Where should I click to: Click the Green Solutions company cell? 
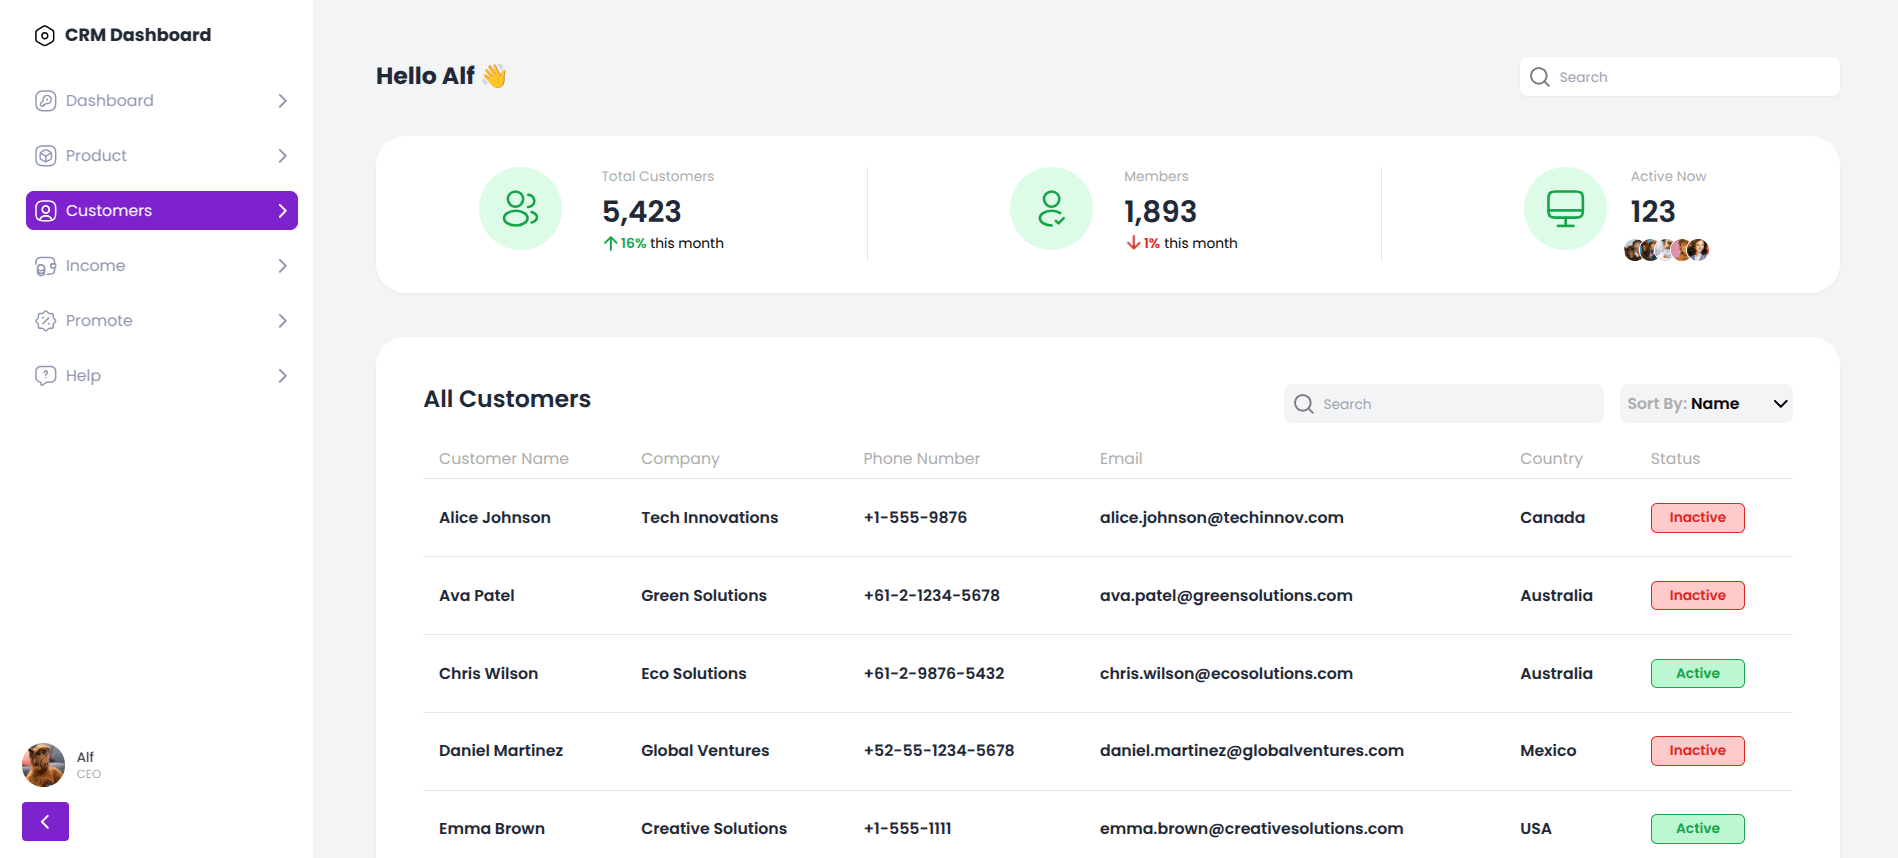[x=704, y=596]
